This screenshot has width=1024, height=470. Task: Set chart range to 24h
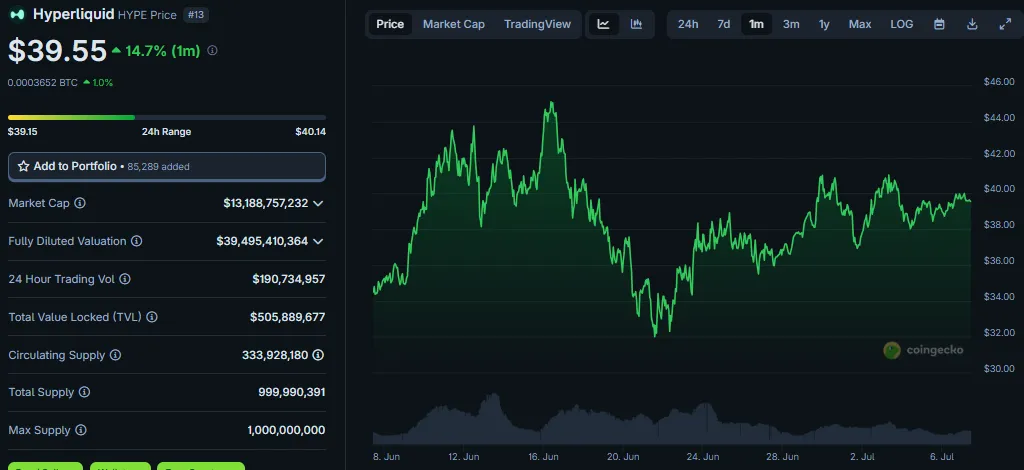click(688, 24)
